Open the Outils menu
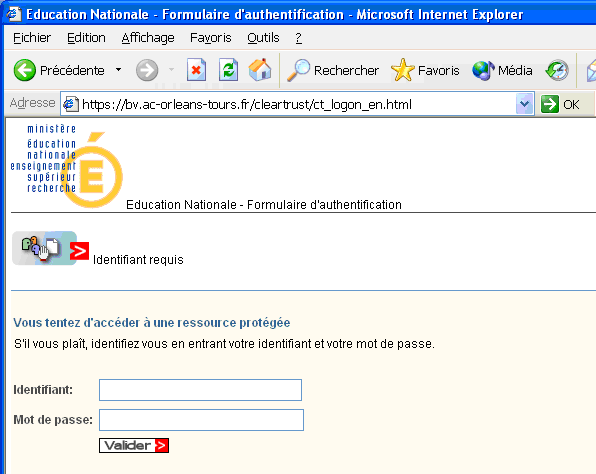Image resolution: width=596 pixels, height=474 pixels. [263, 38]
